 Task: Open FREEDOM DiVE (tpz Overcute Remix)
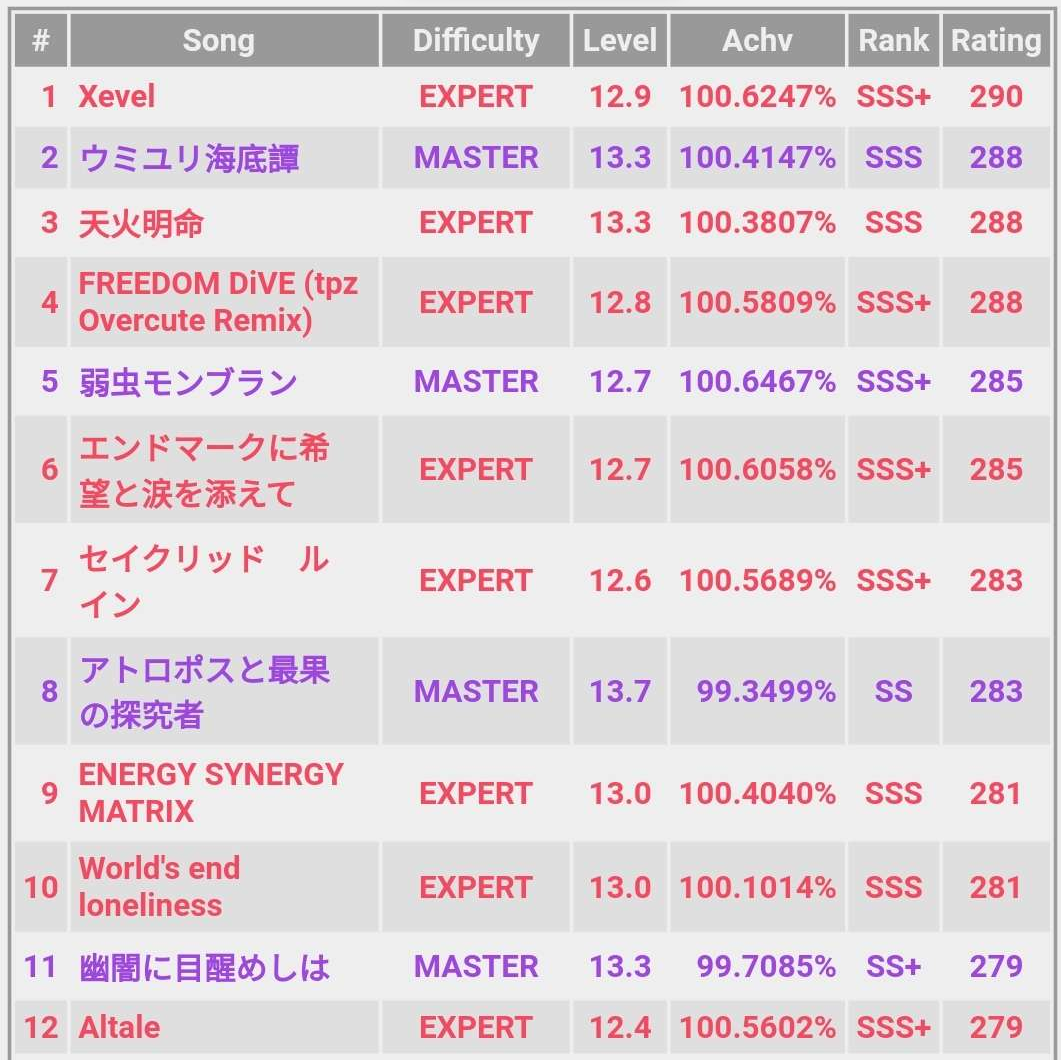(218, 302)
